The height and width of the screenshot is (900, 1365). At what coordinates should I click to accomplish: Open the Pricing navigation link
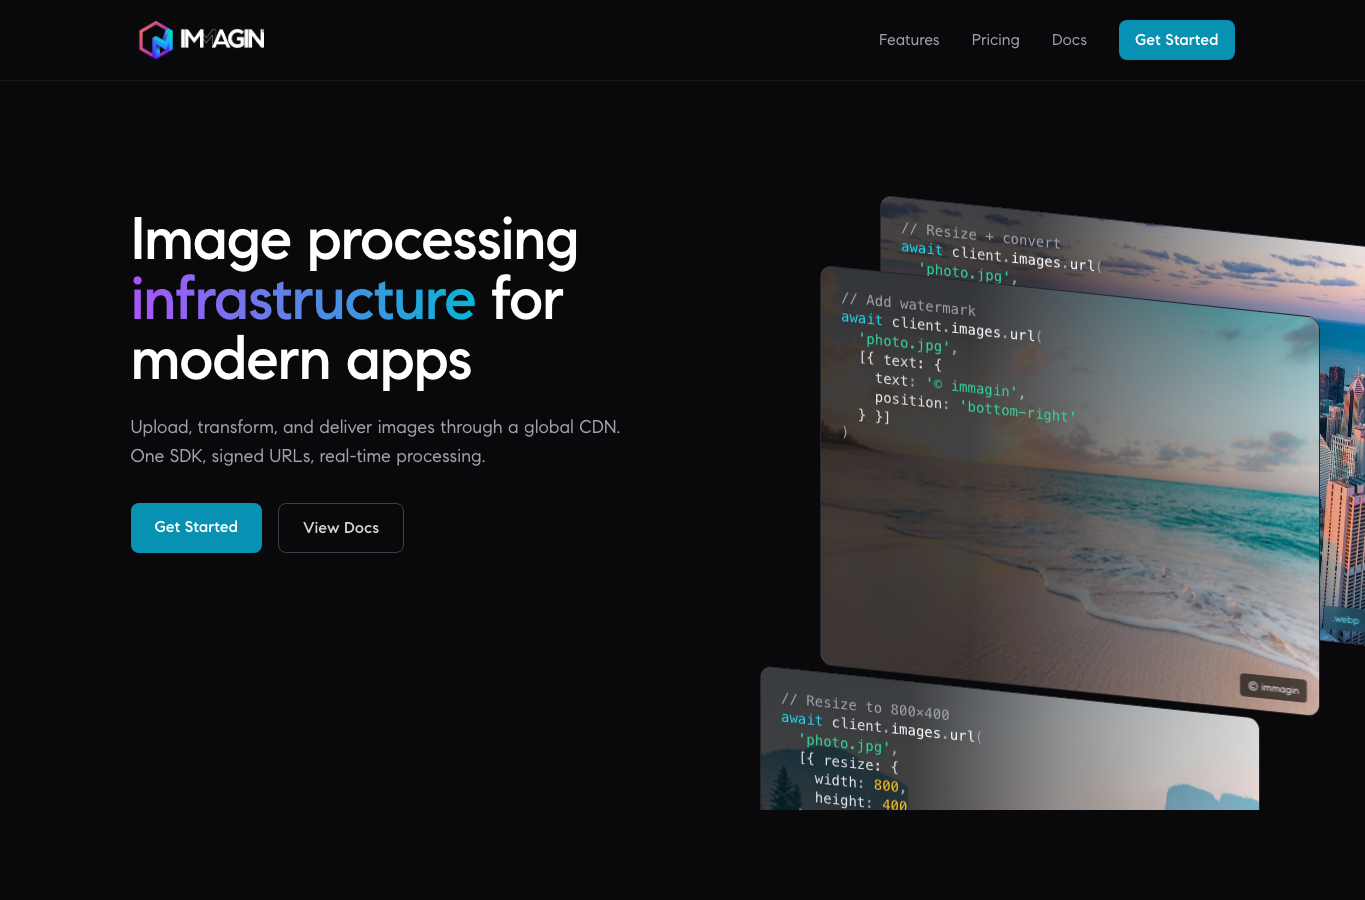pyautogui.click(x=995, y=40)
